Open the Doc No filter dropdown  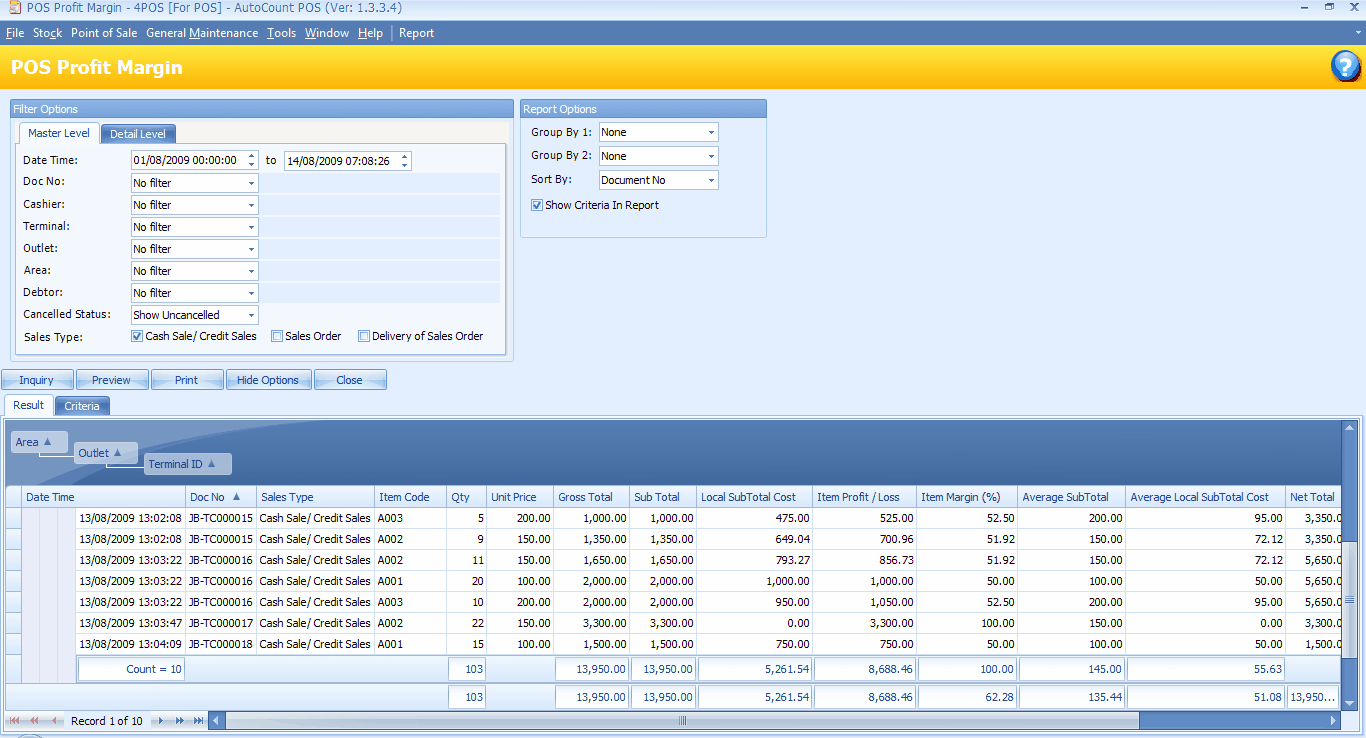point(251,183)
